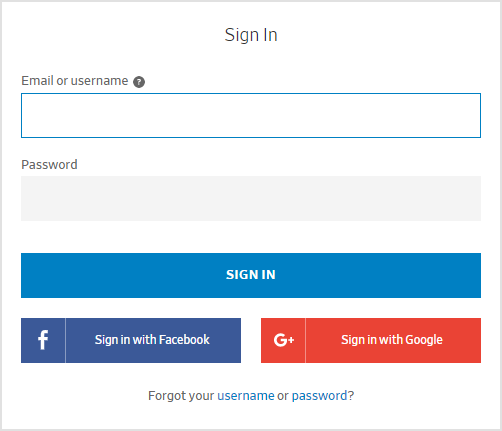Choose Sign in with Facebook text
The image size is (502, 431).
point(152,340)
